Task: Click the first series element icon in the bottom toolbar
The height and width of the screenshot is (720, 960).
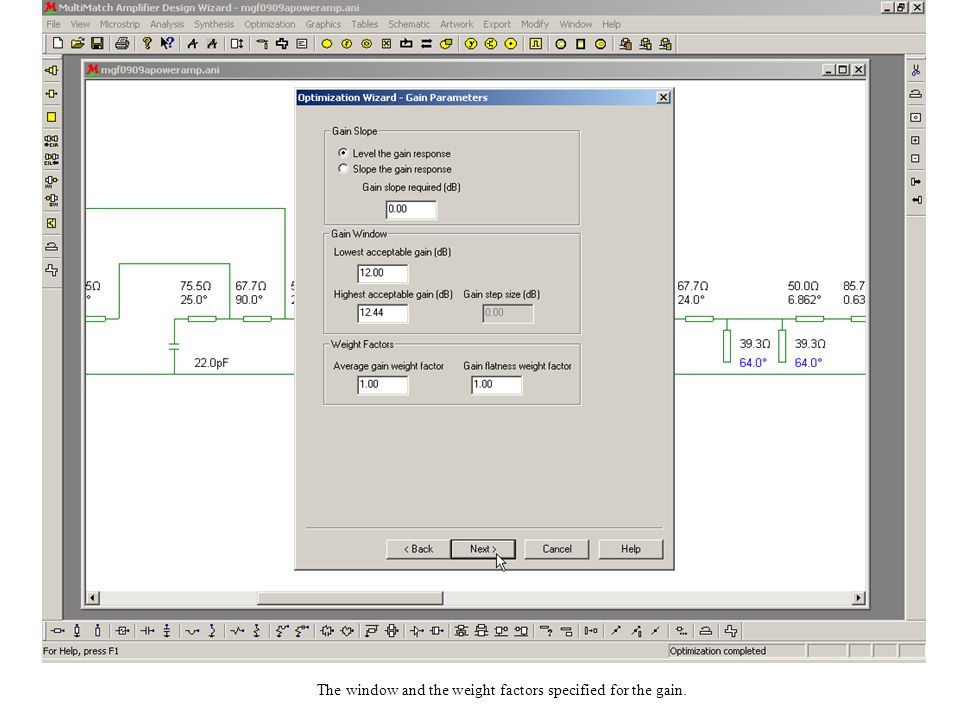Action: tap(58, 631)
